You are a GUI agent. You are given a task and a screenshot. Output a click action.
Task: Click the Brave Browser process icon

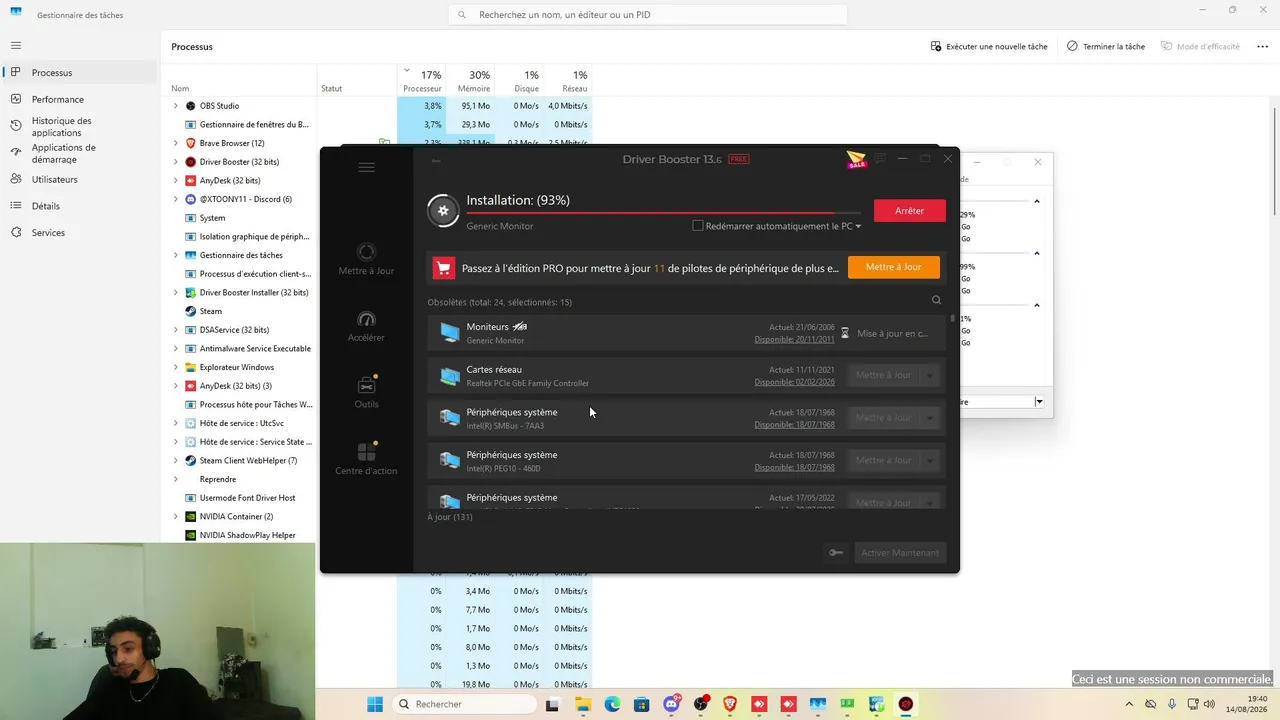pyautogui.click(x=190, y=143)
